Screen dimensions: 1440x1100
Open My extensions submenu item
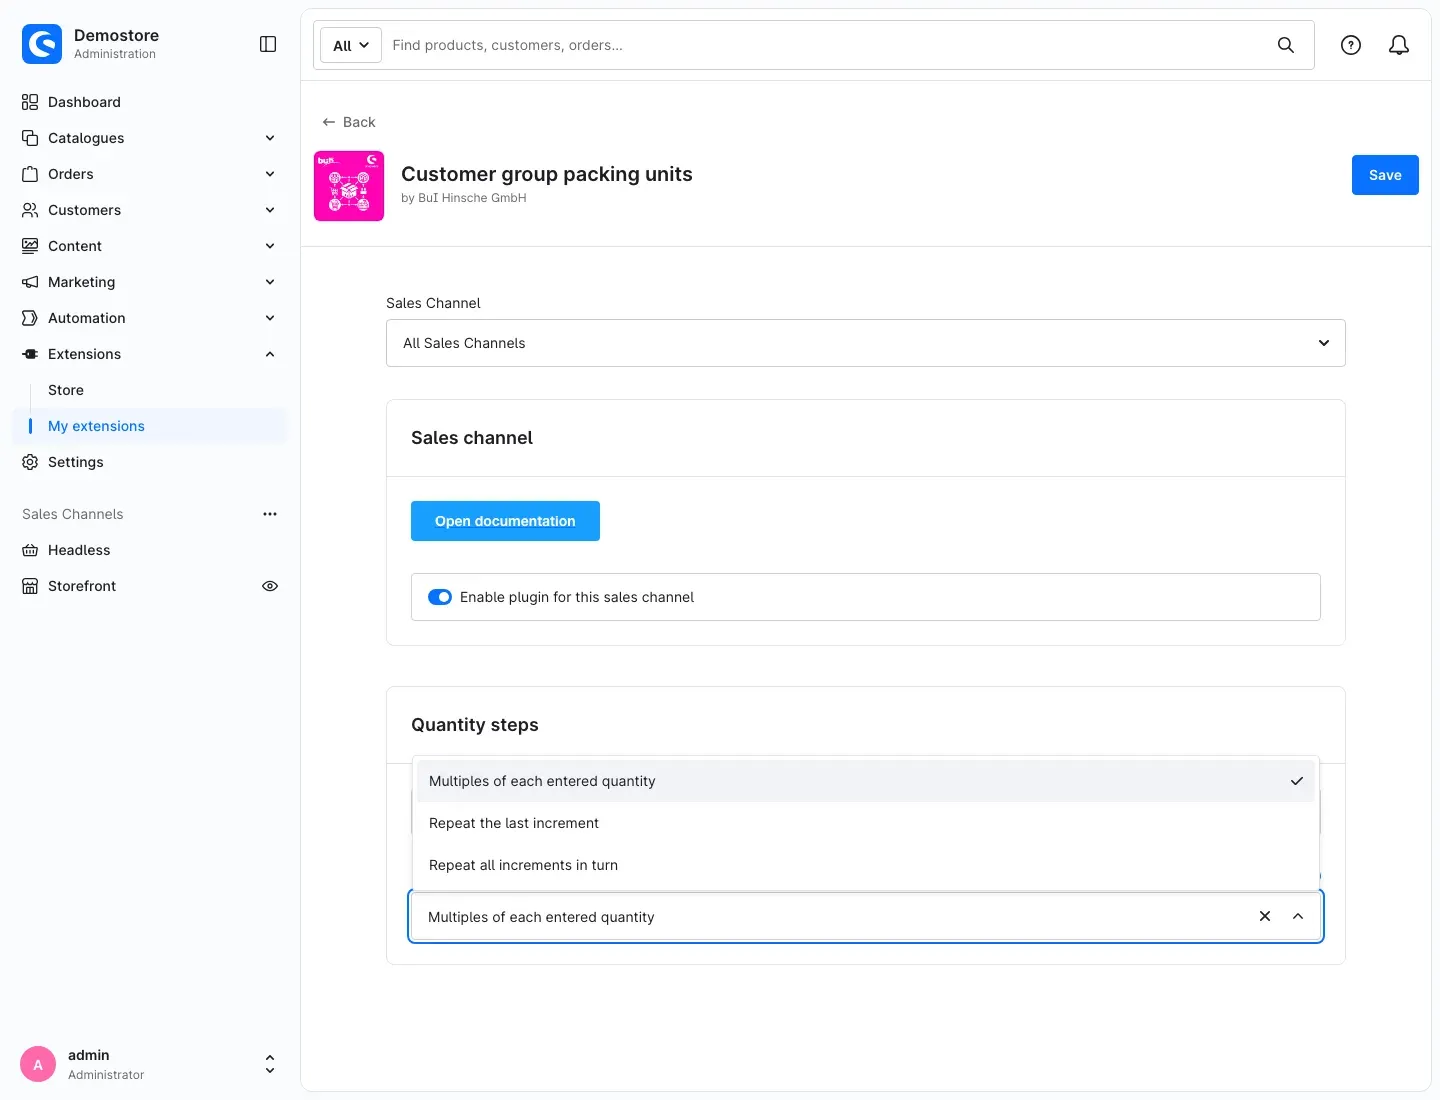[150, 426]
